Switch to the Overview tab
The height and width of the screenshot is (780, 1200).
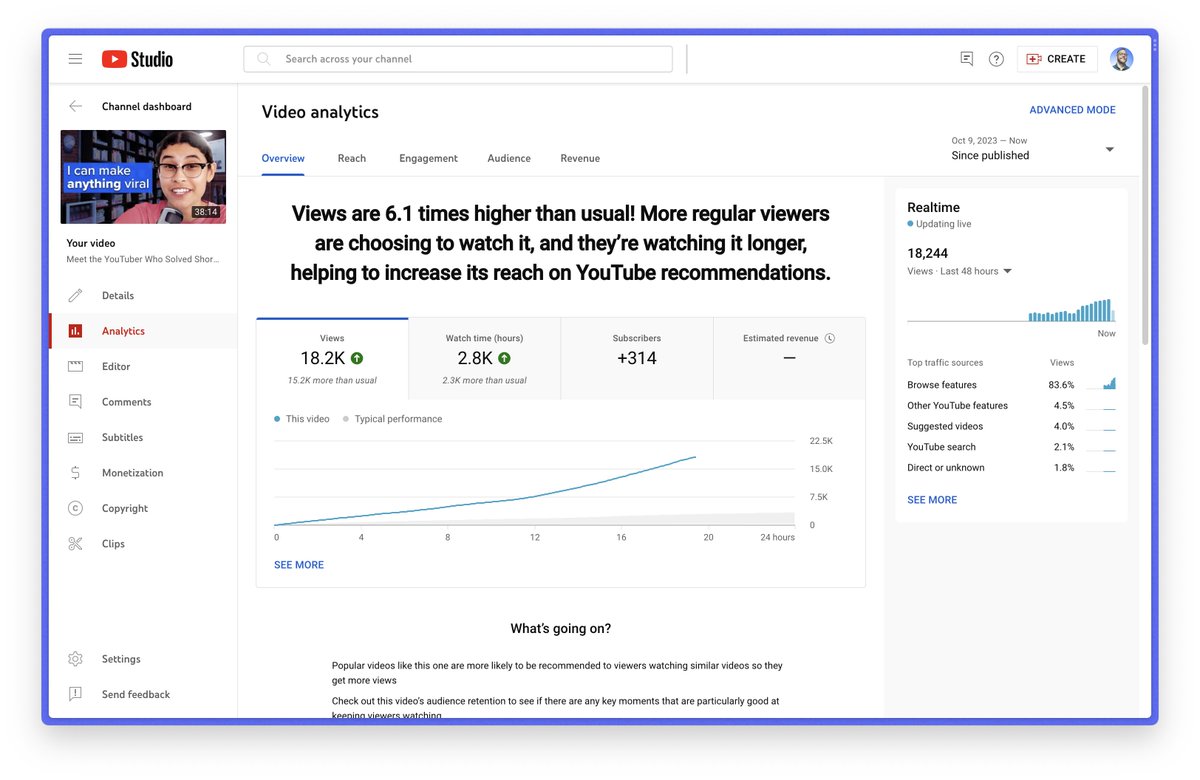(x=283, y=158)
